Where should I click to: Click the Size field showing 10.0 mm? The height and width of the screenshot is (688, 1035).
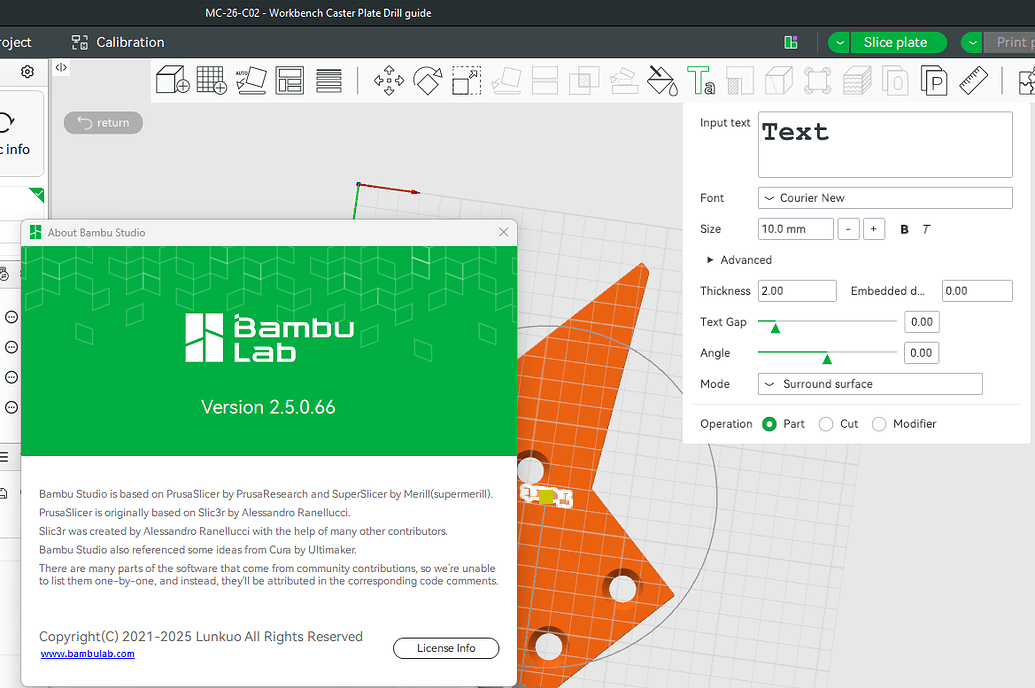(x=795, y=229)
